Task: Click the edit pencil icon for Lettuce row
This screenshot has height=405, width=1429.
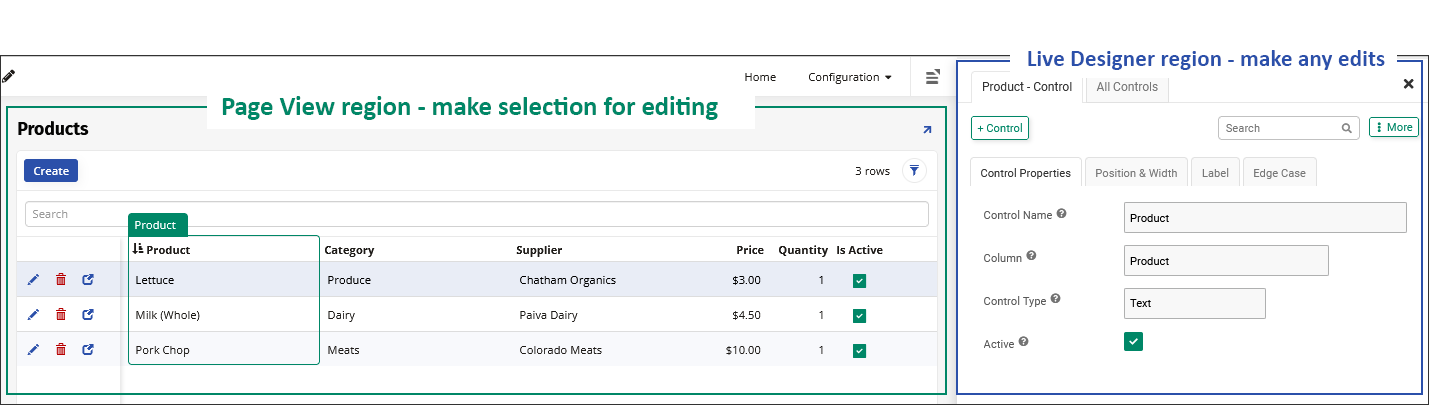Action: click(34, 280)
